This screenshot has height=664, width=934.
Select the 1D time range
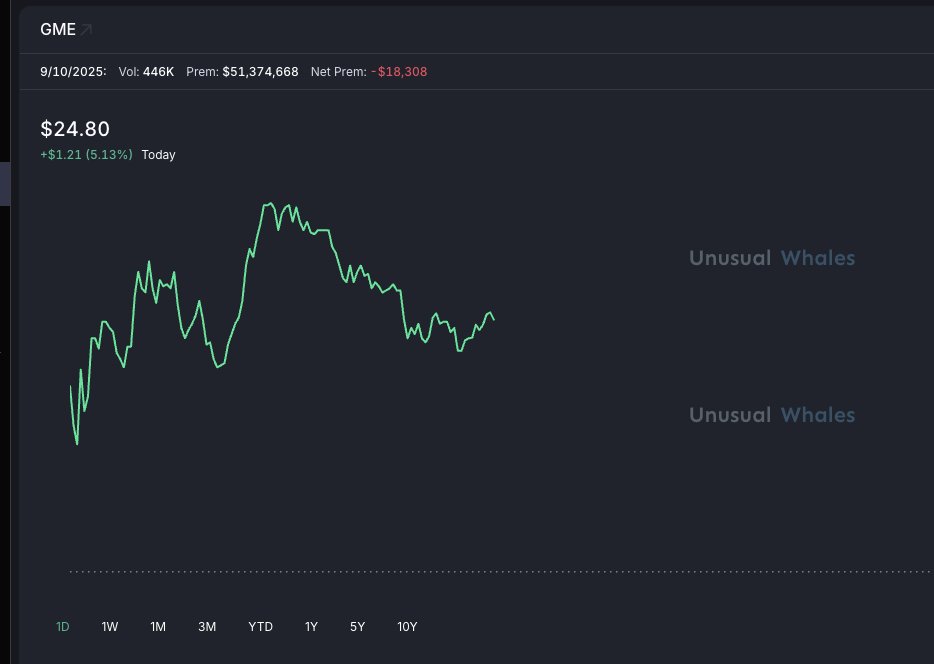63,627
